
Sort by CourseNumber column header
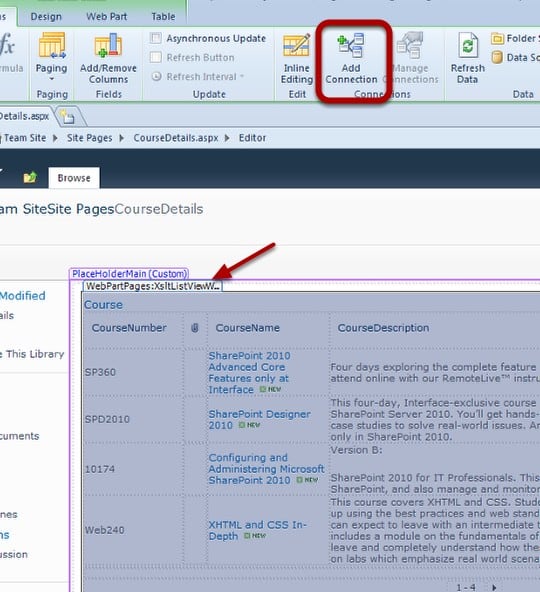(x=129, y=328)
